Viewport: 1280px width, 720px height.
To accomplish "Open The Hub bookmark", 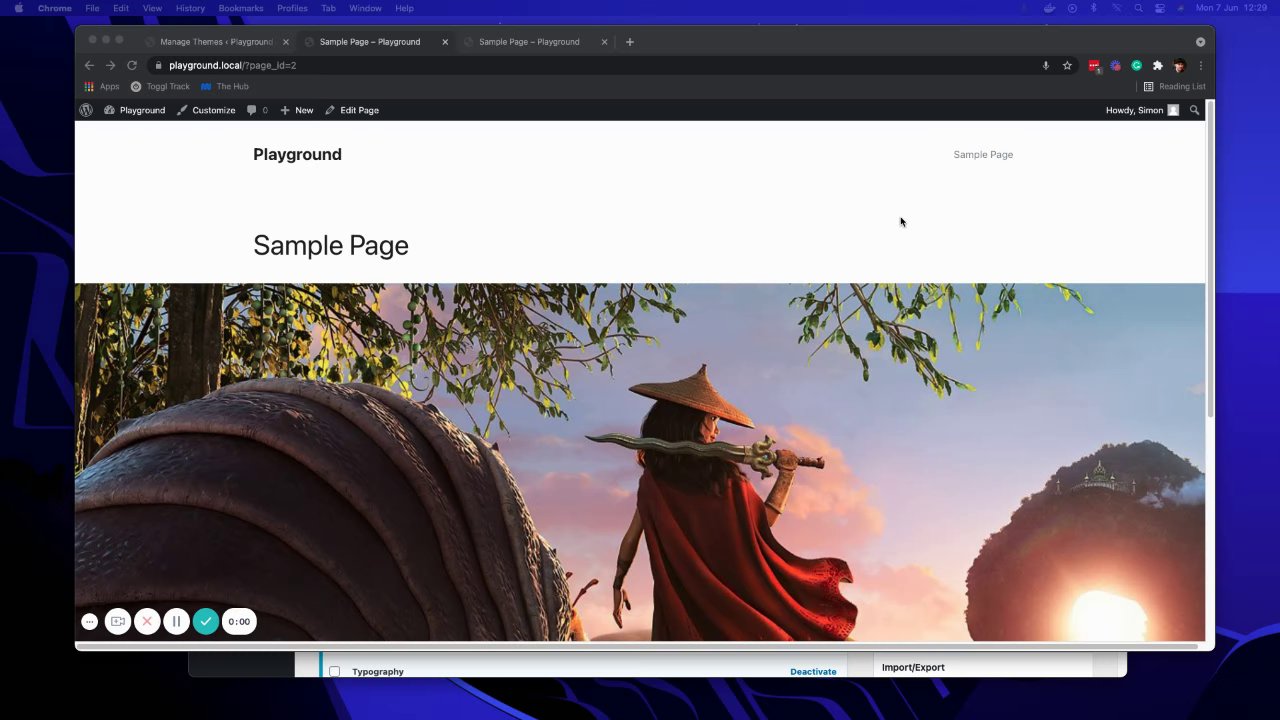I will click(x=225, y=87).
